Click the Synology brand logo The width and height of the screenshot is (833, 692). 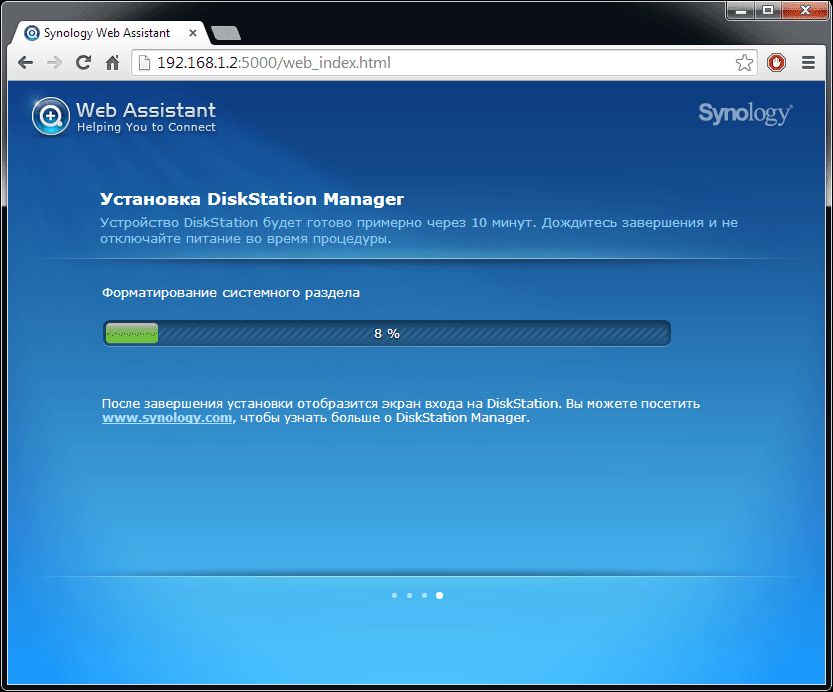click(x=745, y=114)
